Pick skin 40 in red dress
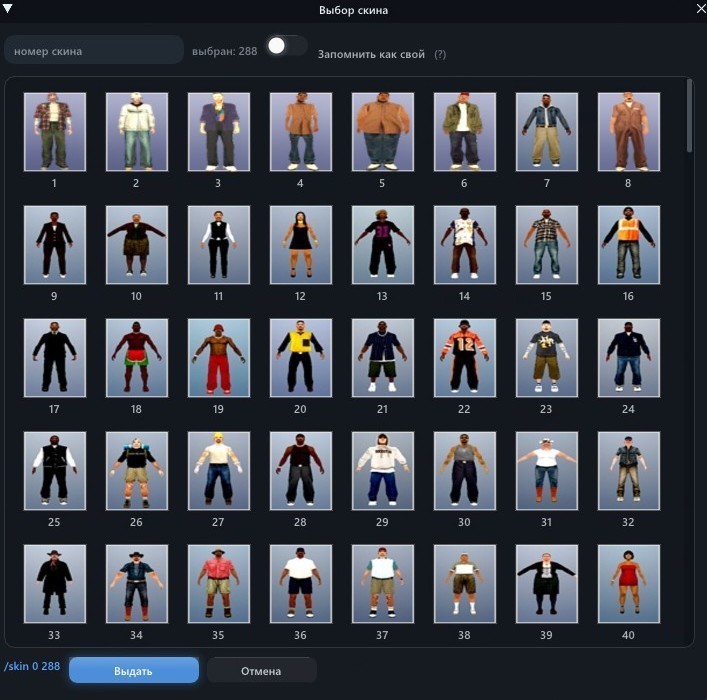 [629, 584]
